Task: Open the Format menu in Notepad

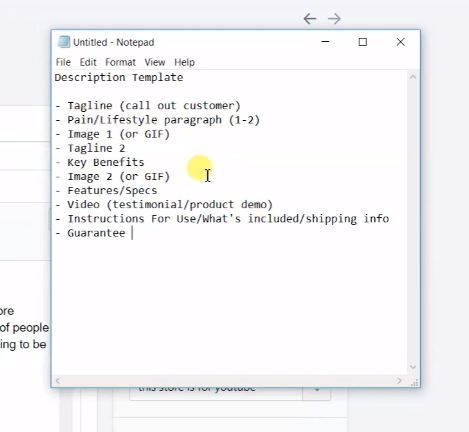Action: coord(120,62)
